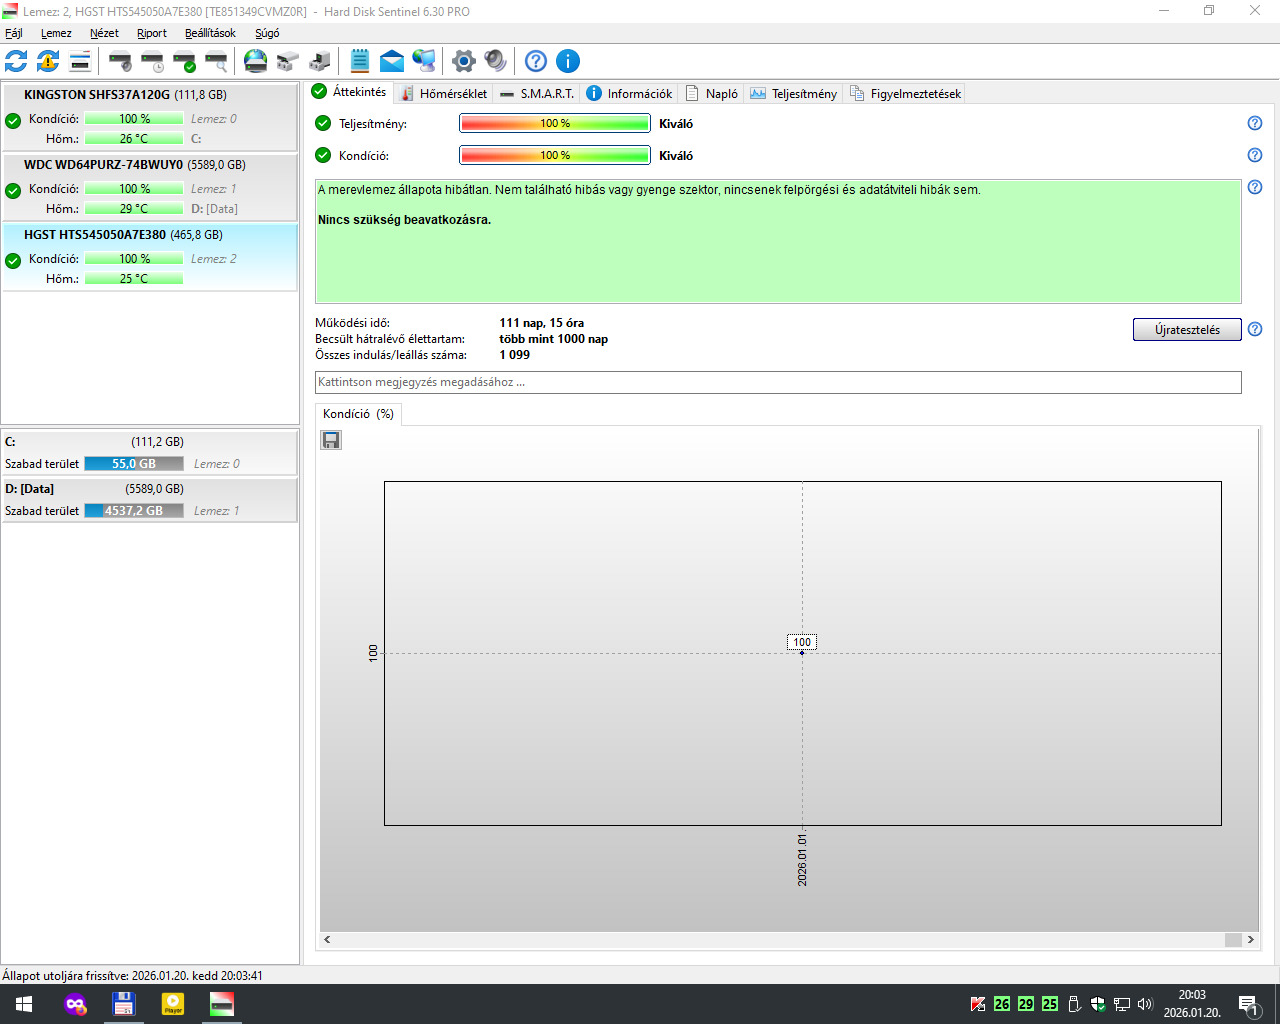Screen dimensions: 1280x1024
Task: Switch to the Teljesítmény tab
Action: pyautogui.click(x=794, y=93)
